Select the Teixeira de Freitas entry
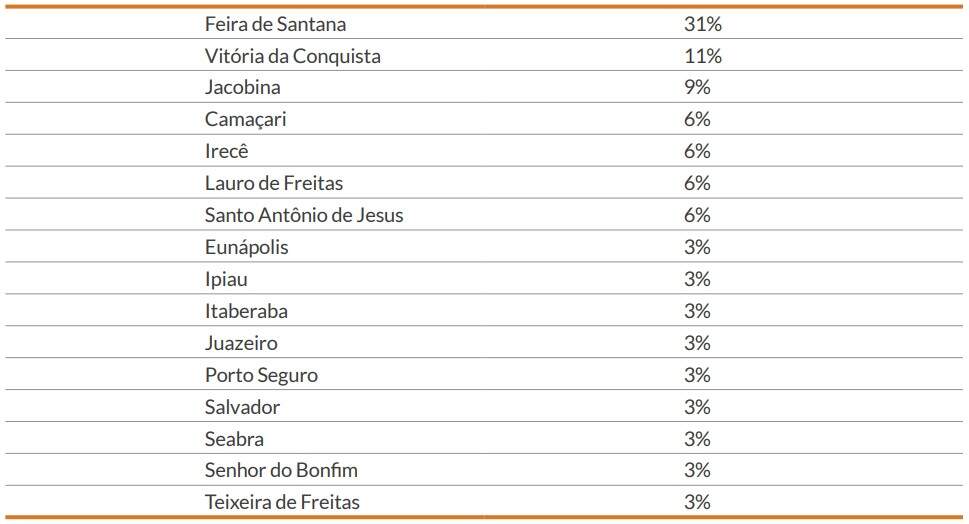Image resolution: width=969 pixels, height=524 pixels. (282, 502)
